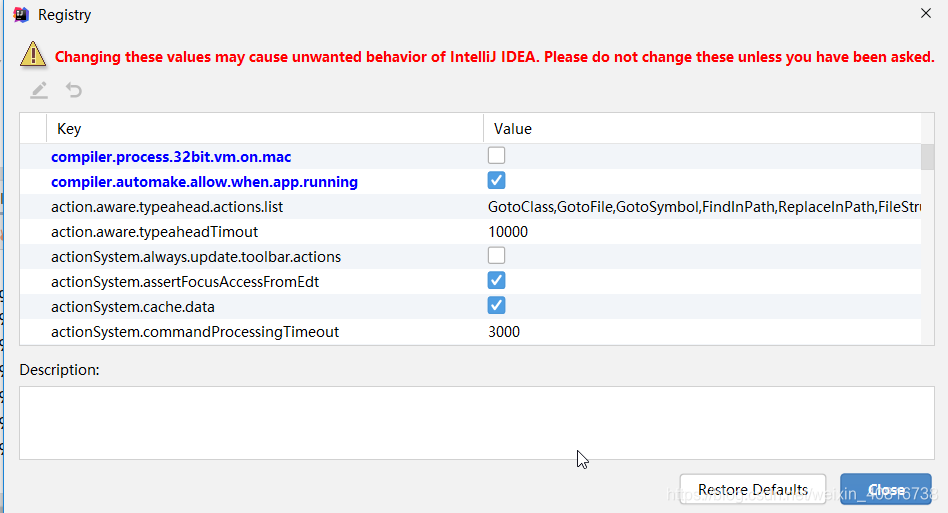Image resolution: width=948 pixels, height=513 pixels.
Task: Select the action.aware.typeaheadTimout key
Action: coord(154,232)
